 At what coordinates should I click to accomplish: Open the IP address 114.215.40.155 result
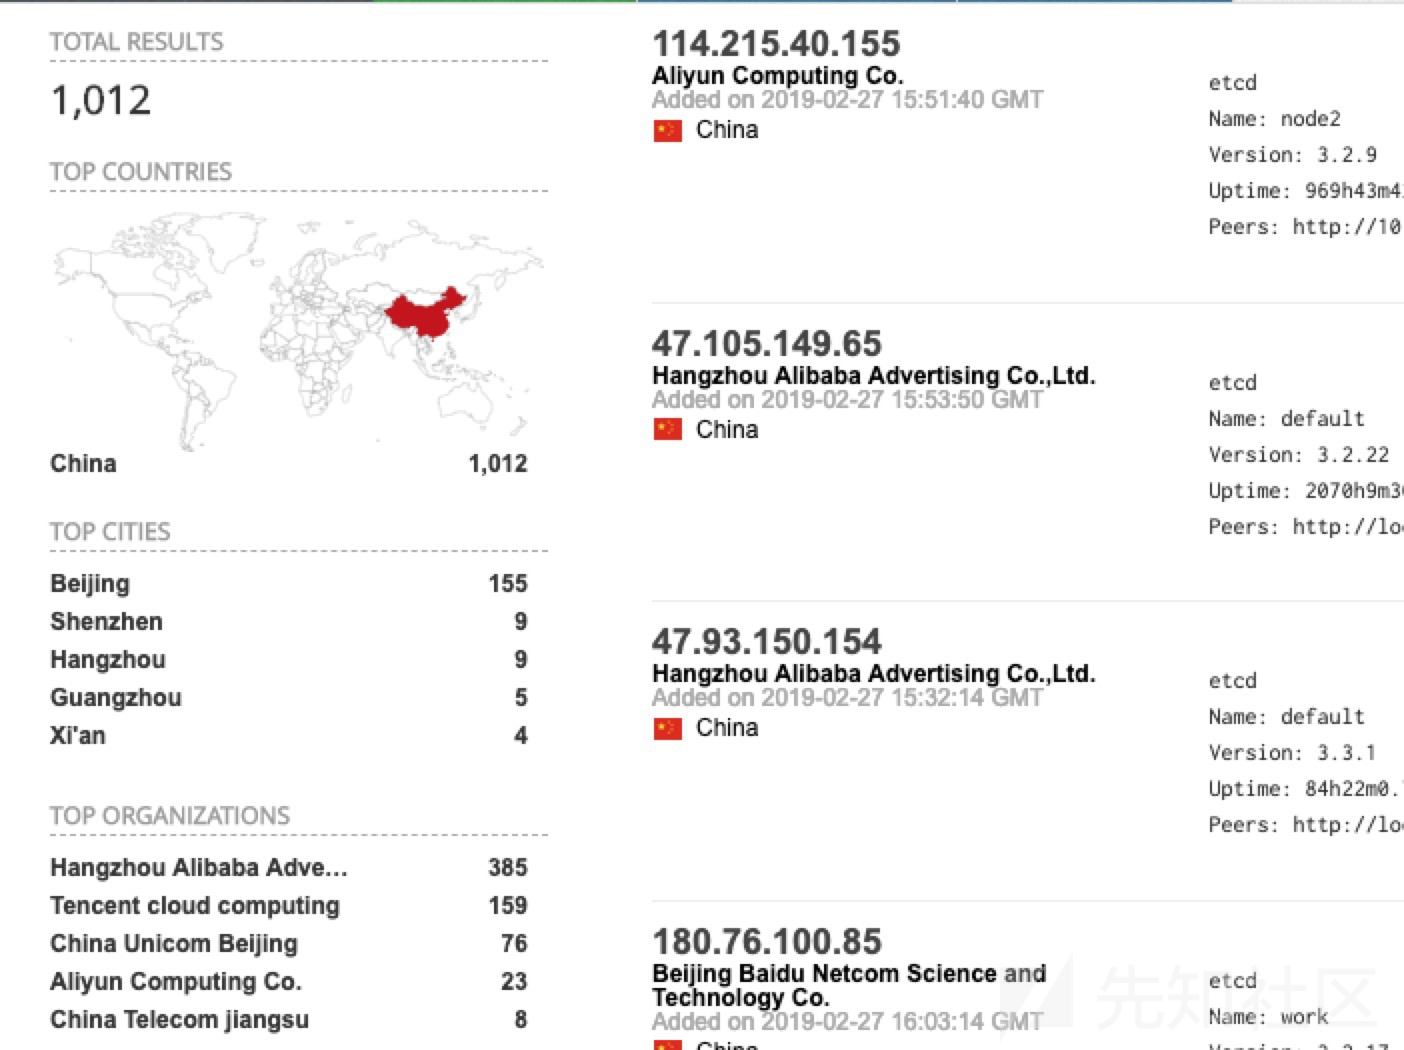click(x=776, y=43)
